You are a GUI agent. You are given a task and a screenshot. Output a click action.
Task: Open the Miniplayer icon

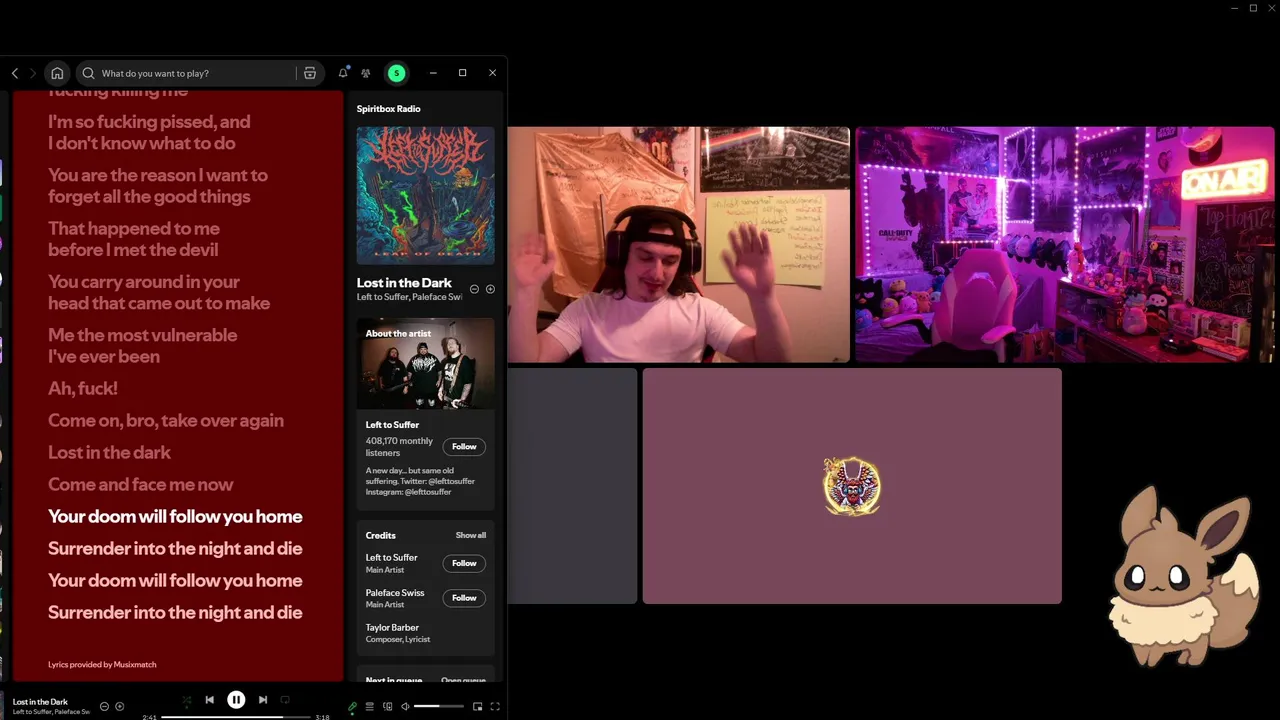pyautogui.click(x=477, y=706)
